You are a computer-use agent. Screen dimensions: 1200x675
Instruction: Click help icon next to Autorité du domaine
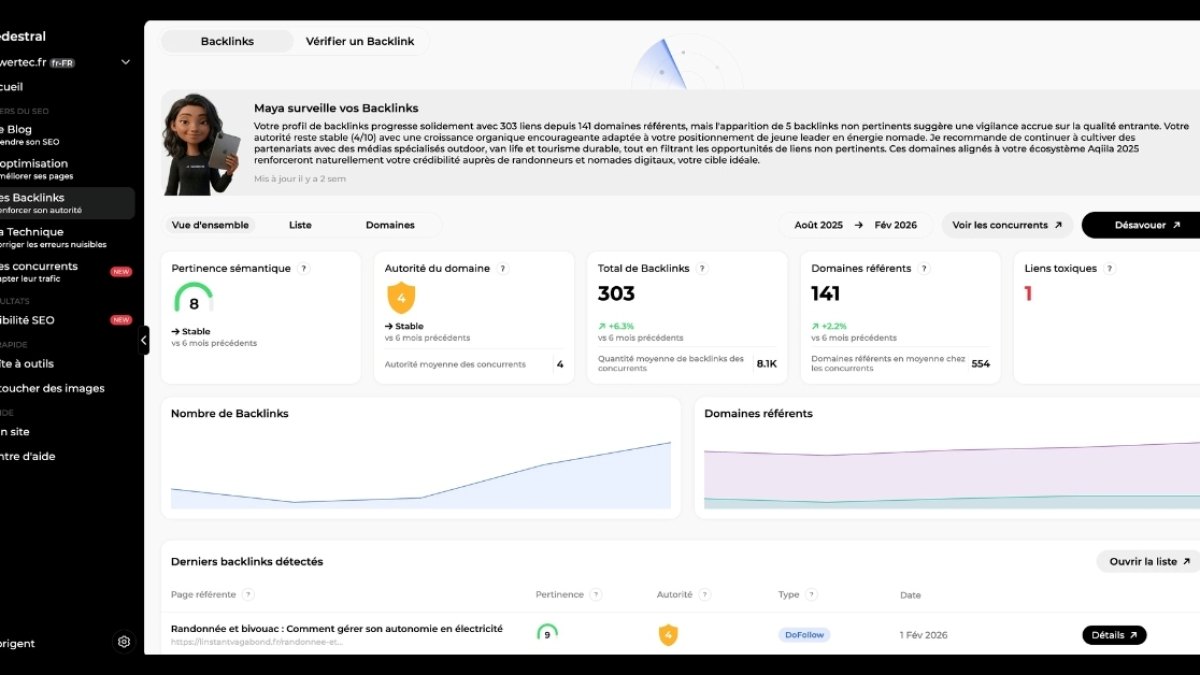coord(503,268)
